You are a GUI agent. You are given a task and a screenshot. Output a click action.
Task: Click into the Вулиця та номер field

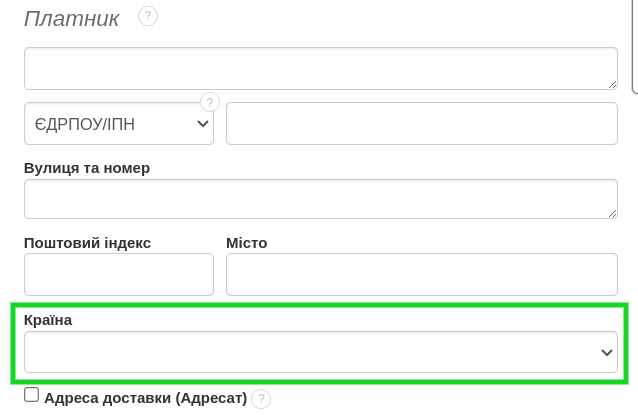click(x=320, y=199)
